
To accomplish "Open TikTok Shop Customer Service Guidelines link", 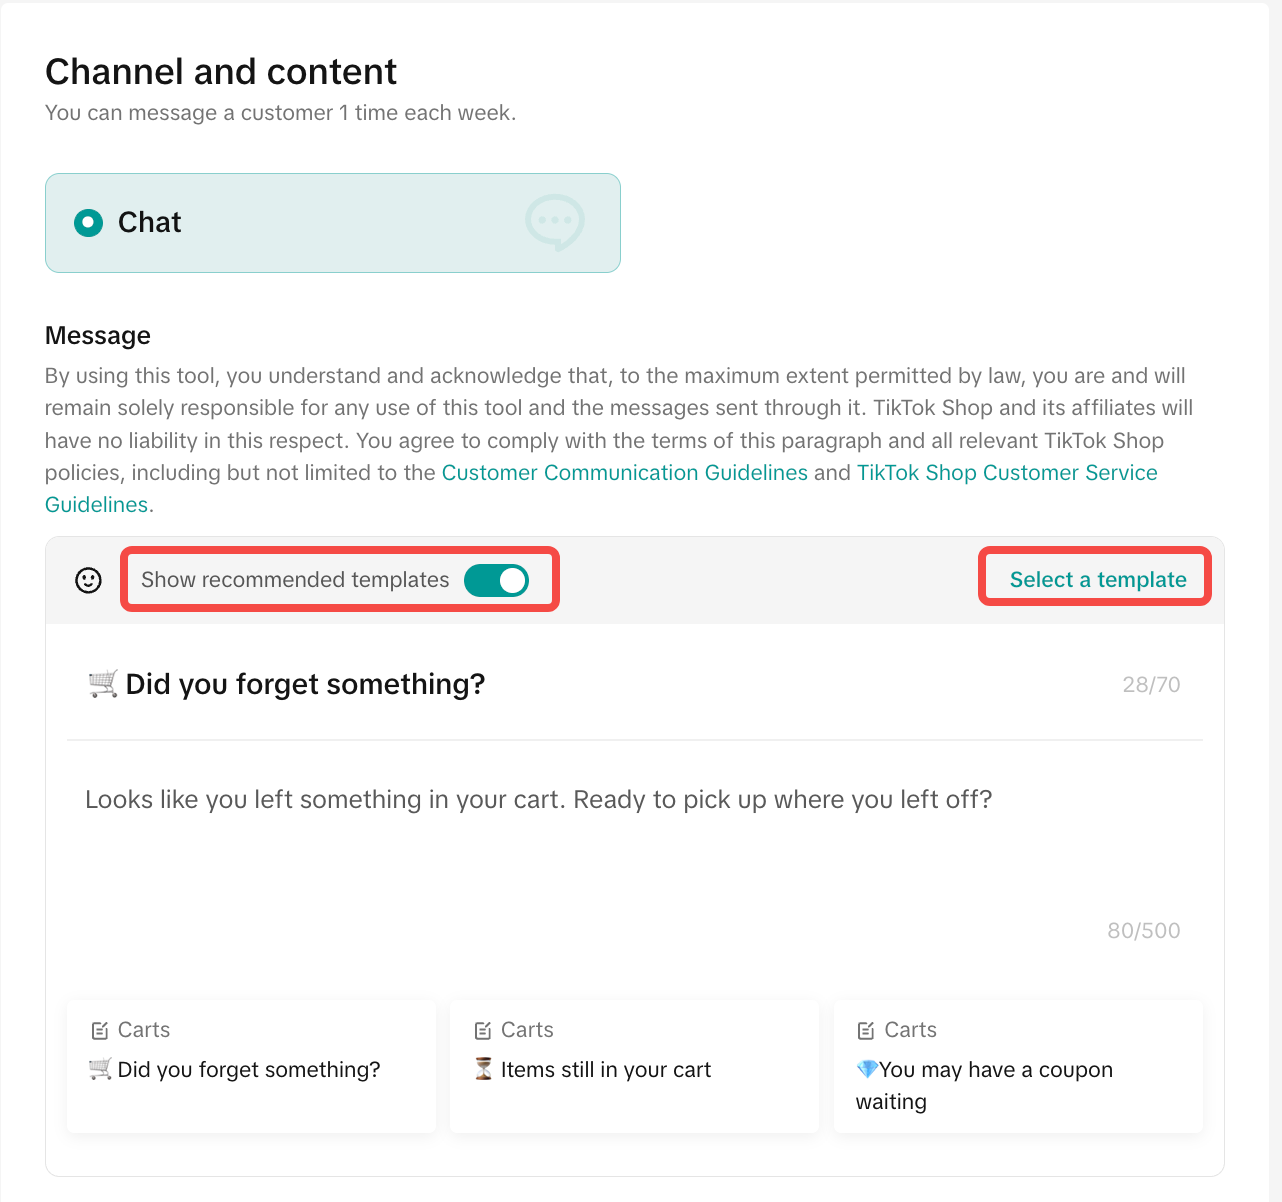I will tap(1006, 473).
